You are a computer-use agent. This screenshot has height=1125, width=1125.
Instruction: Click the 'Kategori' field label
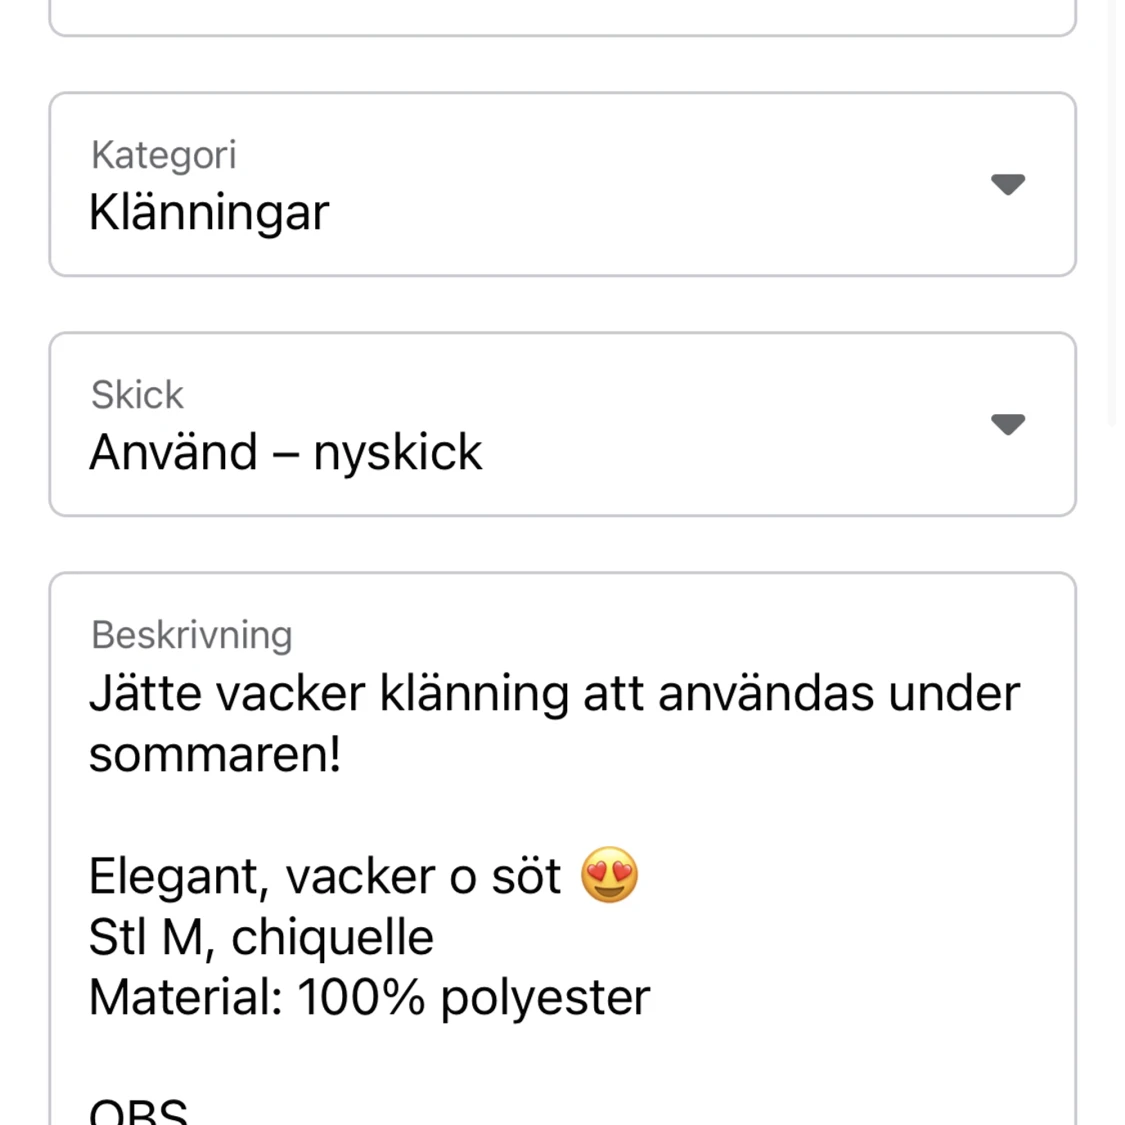pos(164,155)
